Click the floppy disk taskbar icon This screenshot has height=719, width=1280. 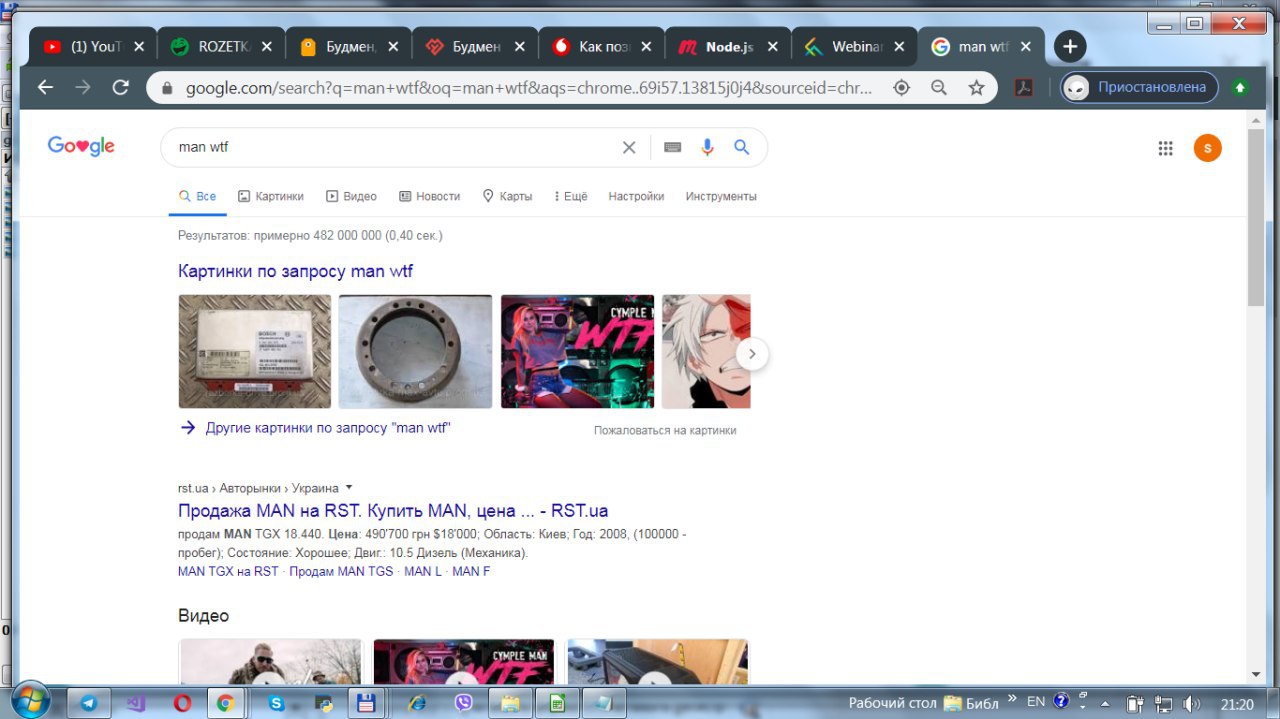click(x=367, y=703)
